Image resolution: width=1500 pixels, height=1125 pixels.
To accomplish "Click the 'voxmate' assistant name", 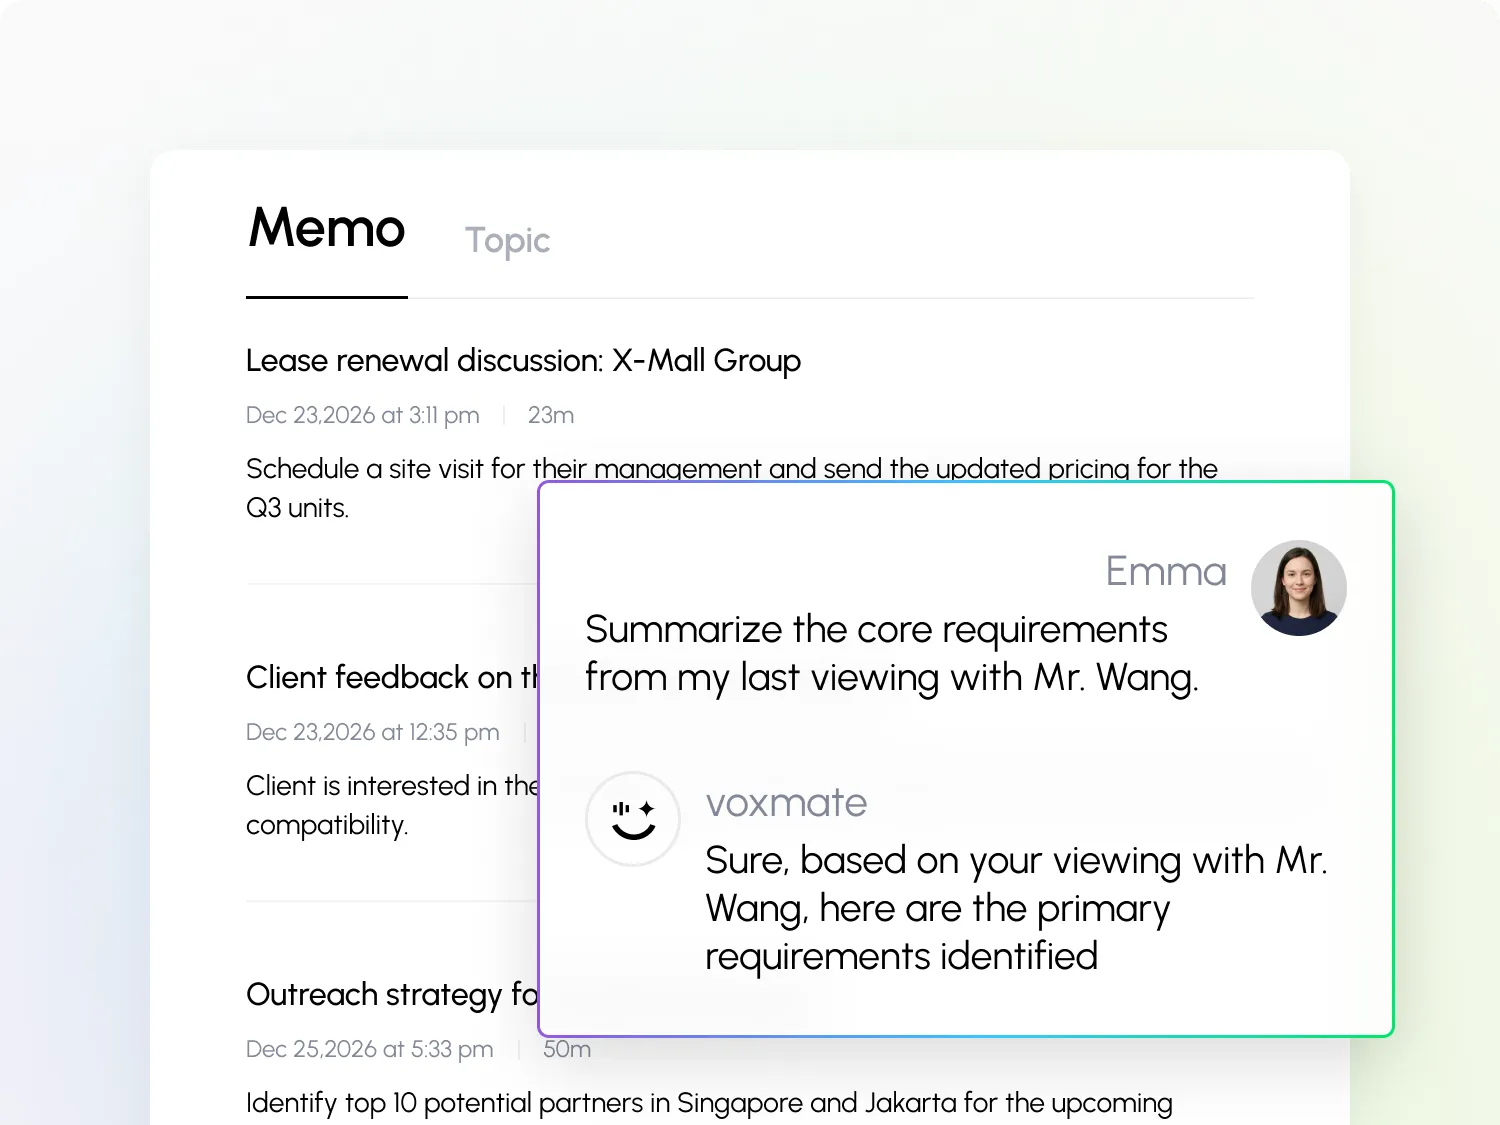I will (786, 803).
